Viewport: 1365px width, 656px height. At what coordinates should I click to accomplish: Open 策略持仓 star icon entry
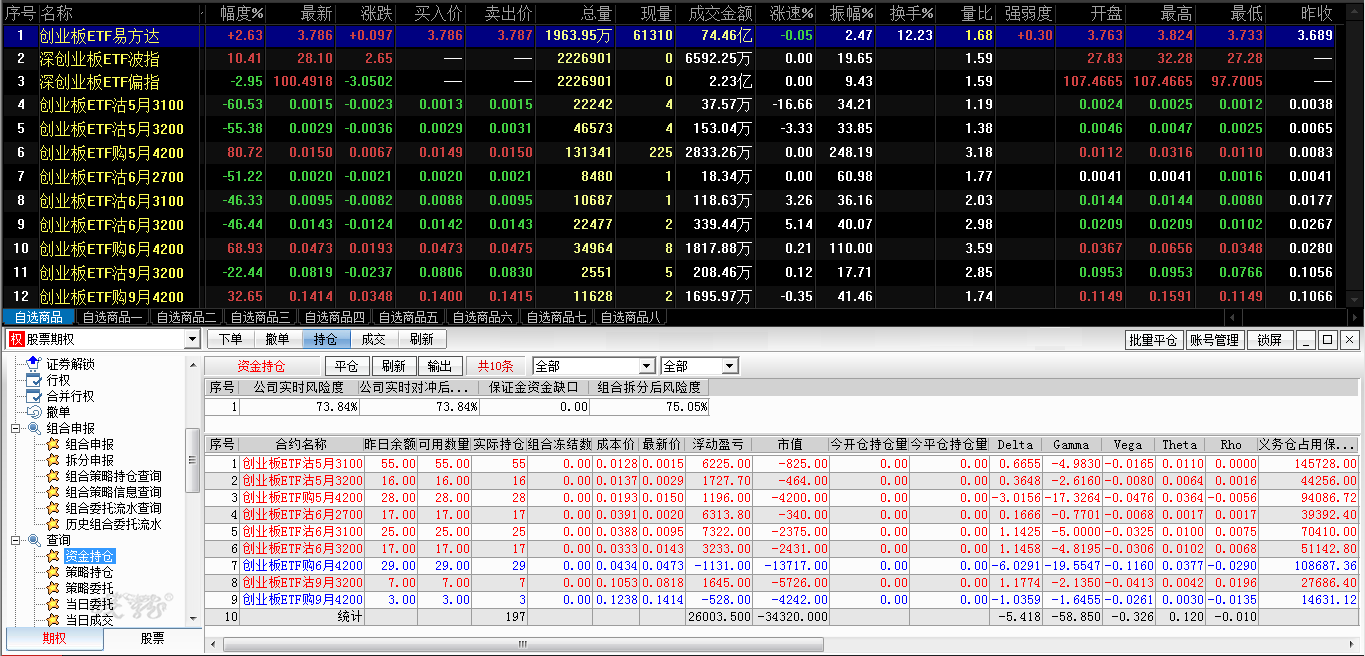53,572
